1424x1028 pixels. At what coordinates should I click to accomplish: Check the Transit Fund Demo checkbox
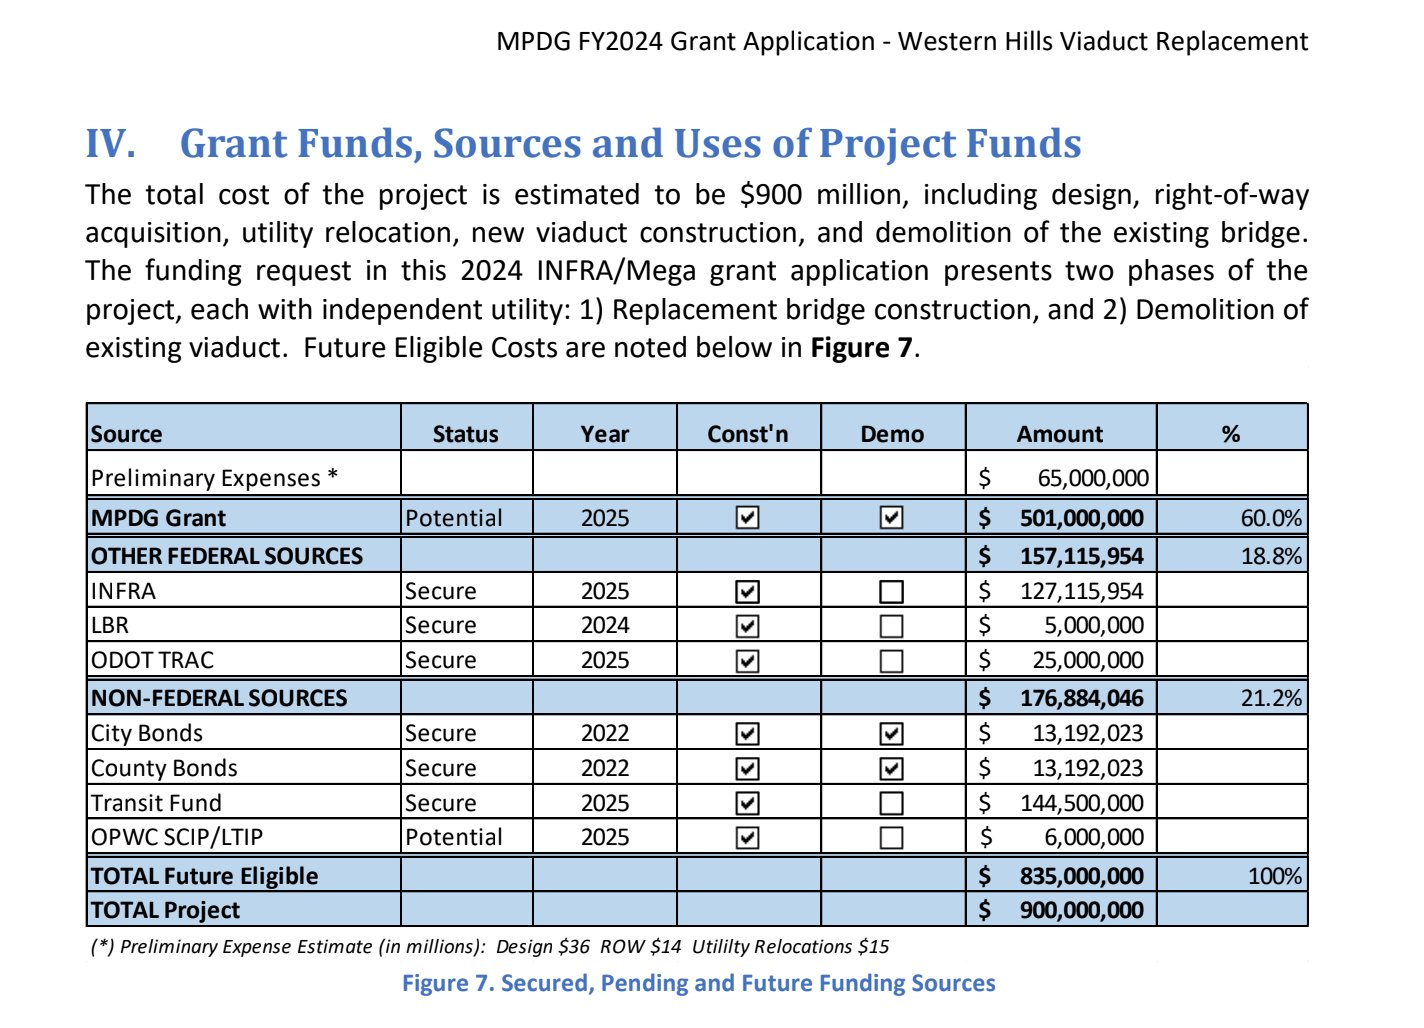891,803
